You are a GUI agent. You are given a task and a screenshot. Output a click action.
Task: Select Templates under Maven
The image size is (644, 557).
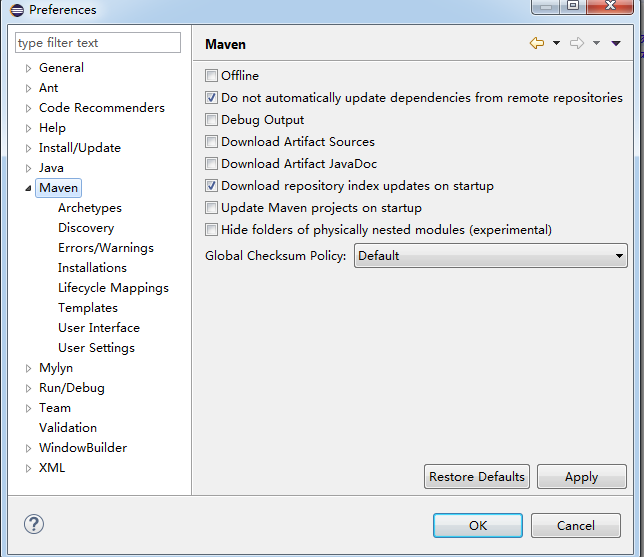click(x=88, y=308)
